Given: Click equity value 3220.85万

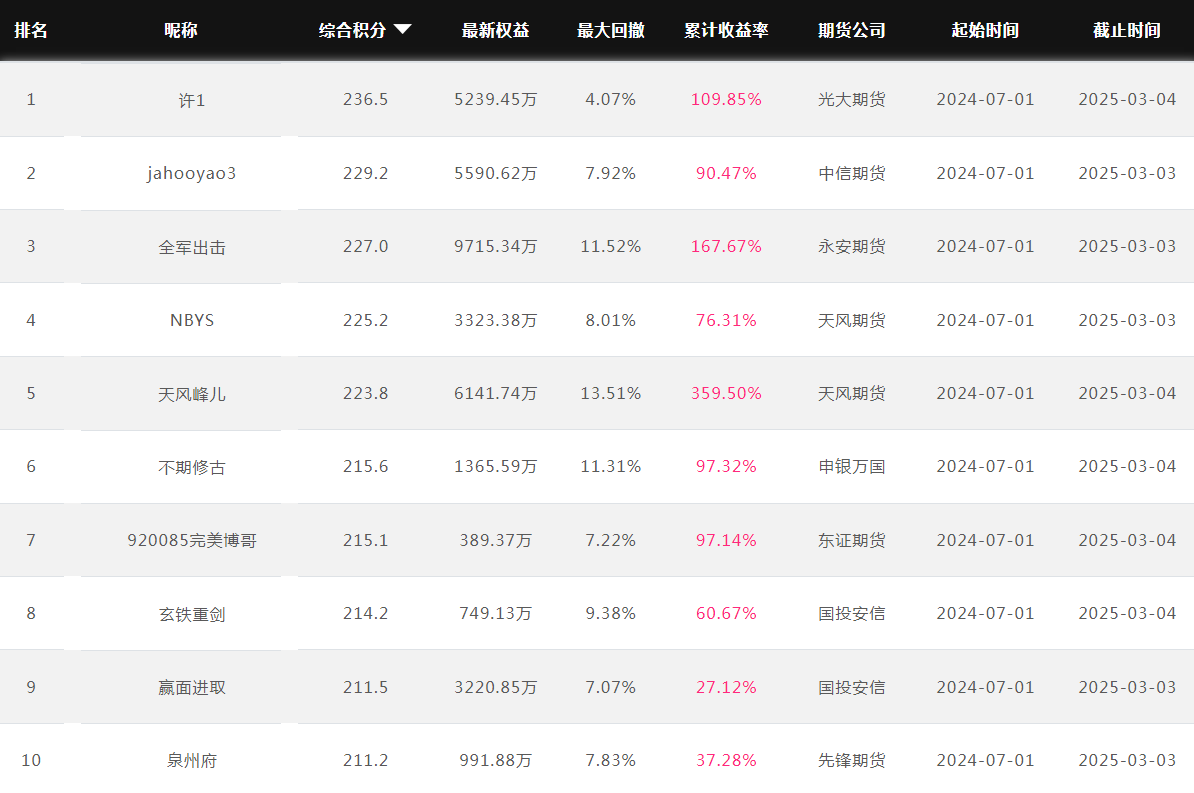Looking at the screenshot, I should 496,687.
